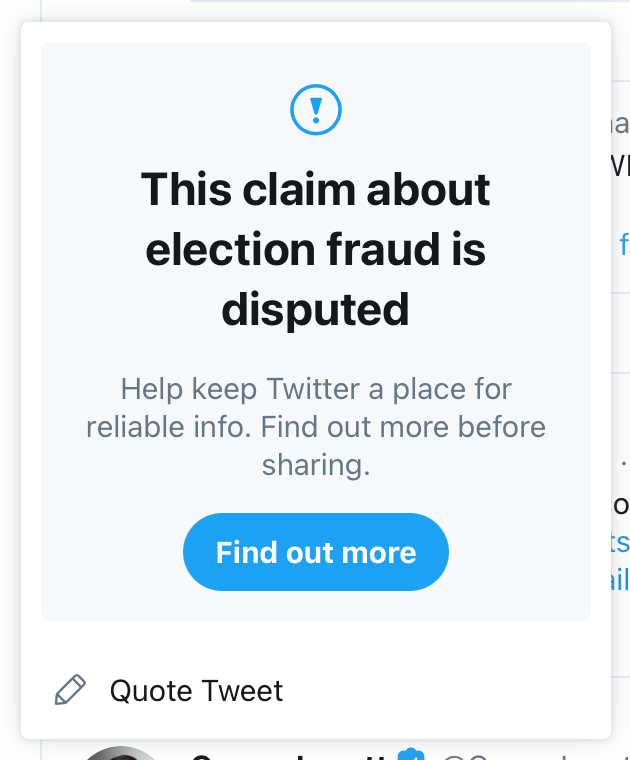Viewport: 630px width, 760px height.
Task: Open the cut-off blue link ending in 'ts'
Action: 620,542
